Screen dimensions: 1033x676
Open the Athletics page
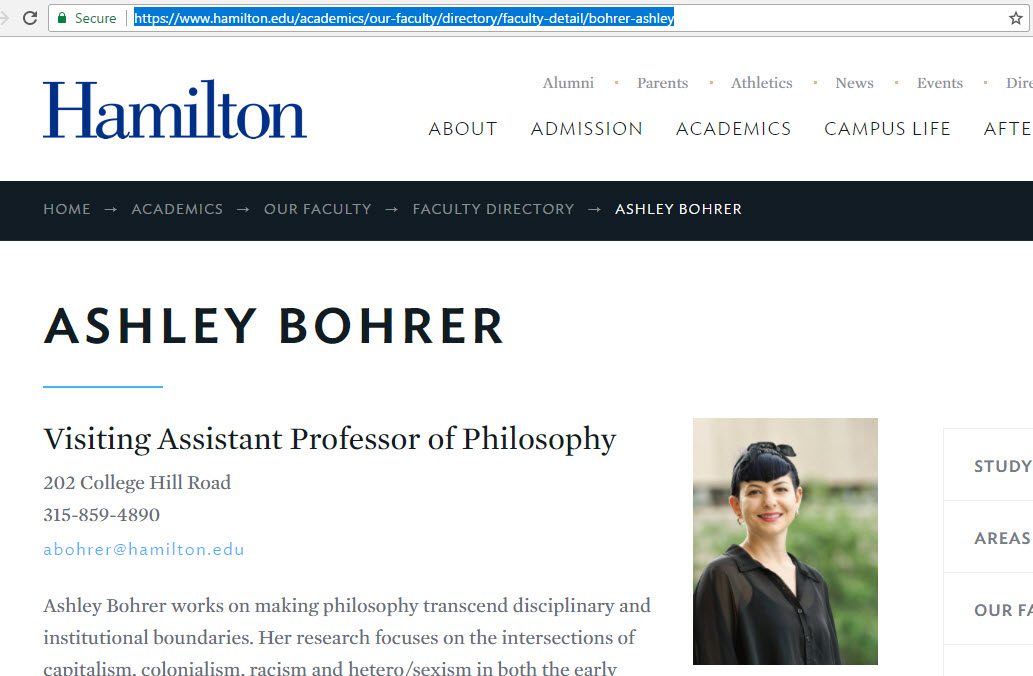pos(761,83)
